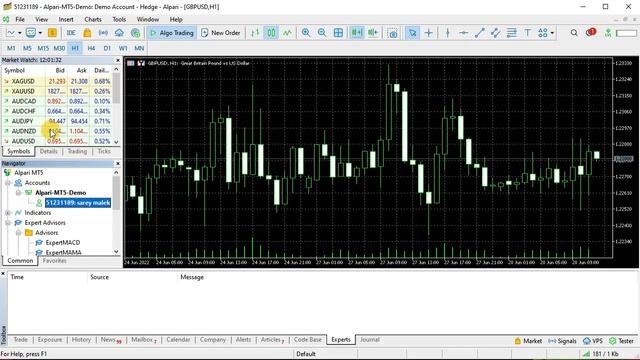
Task: Open the chart profiles dropdown
Action: click(33, 33)
